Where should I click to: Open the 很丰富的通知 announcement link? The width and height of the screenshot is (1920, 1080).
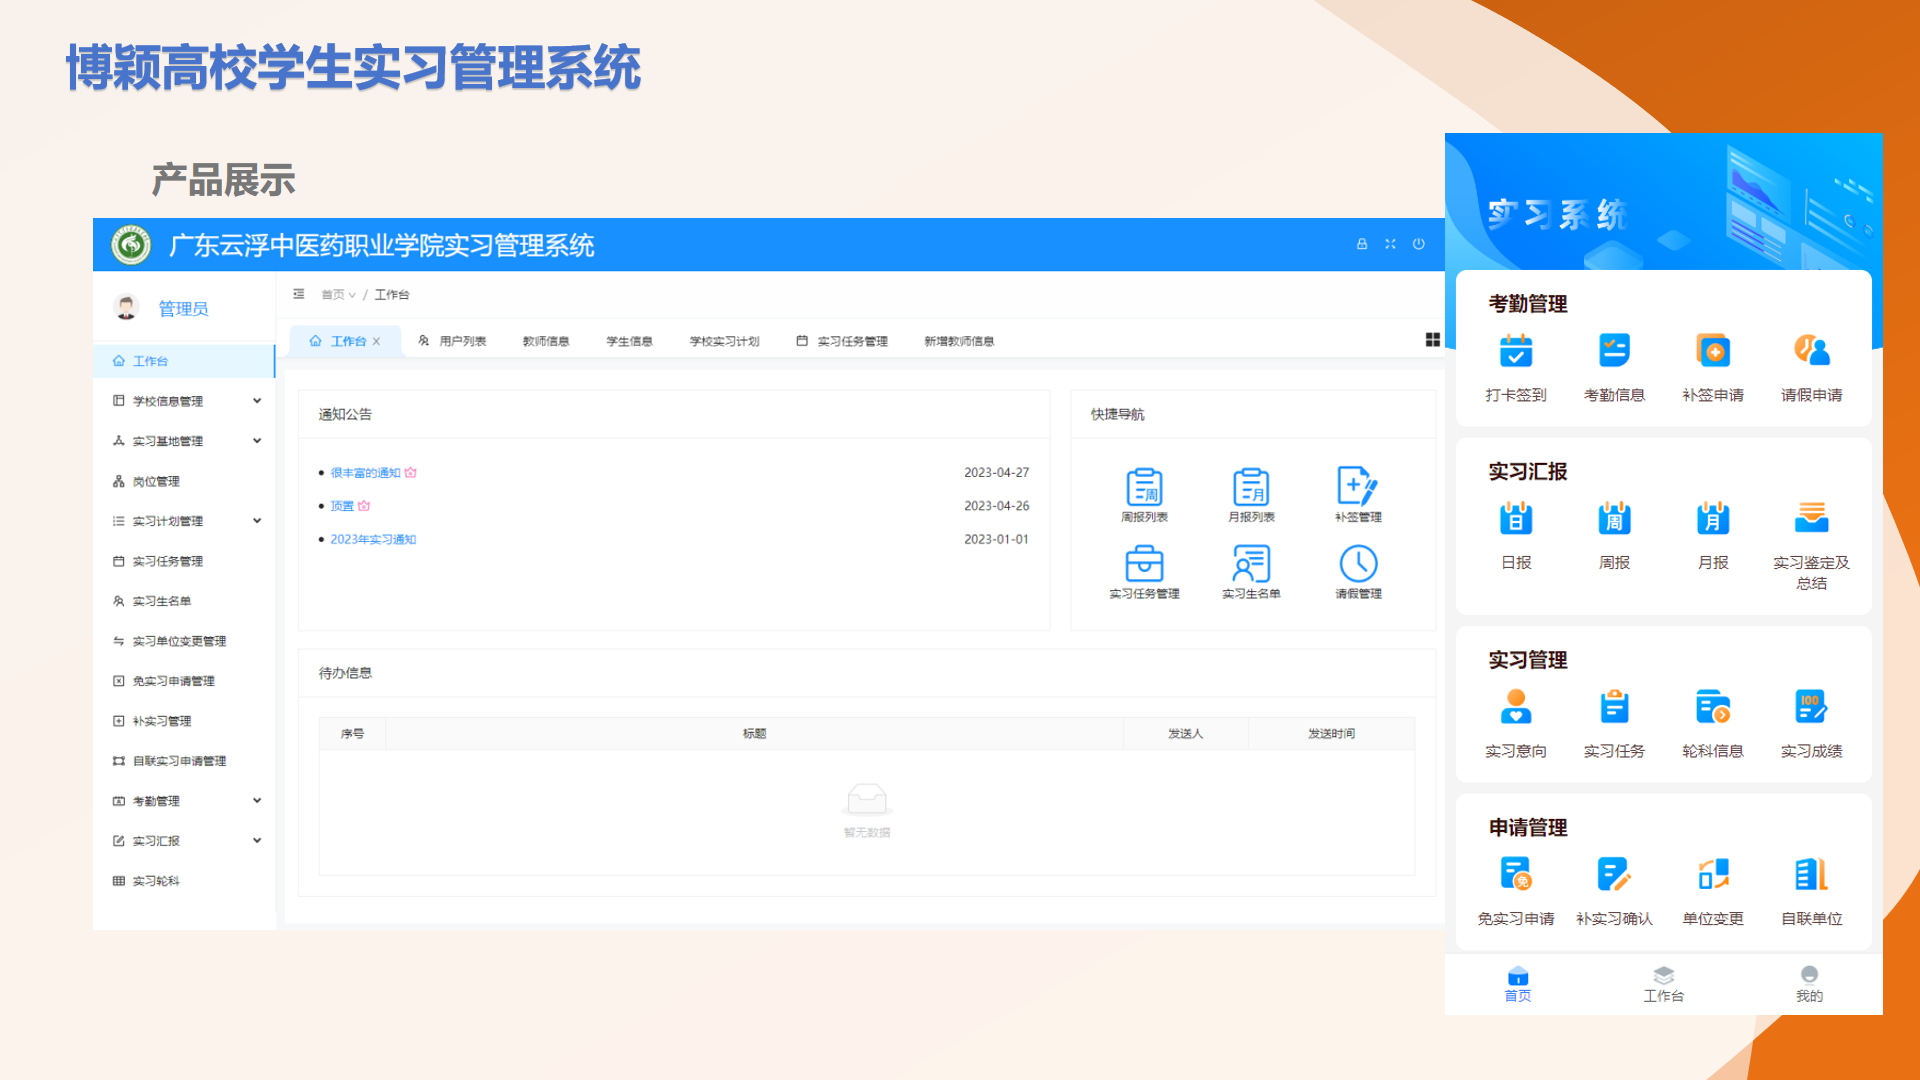pyautogui.click(x=365, y=473)
